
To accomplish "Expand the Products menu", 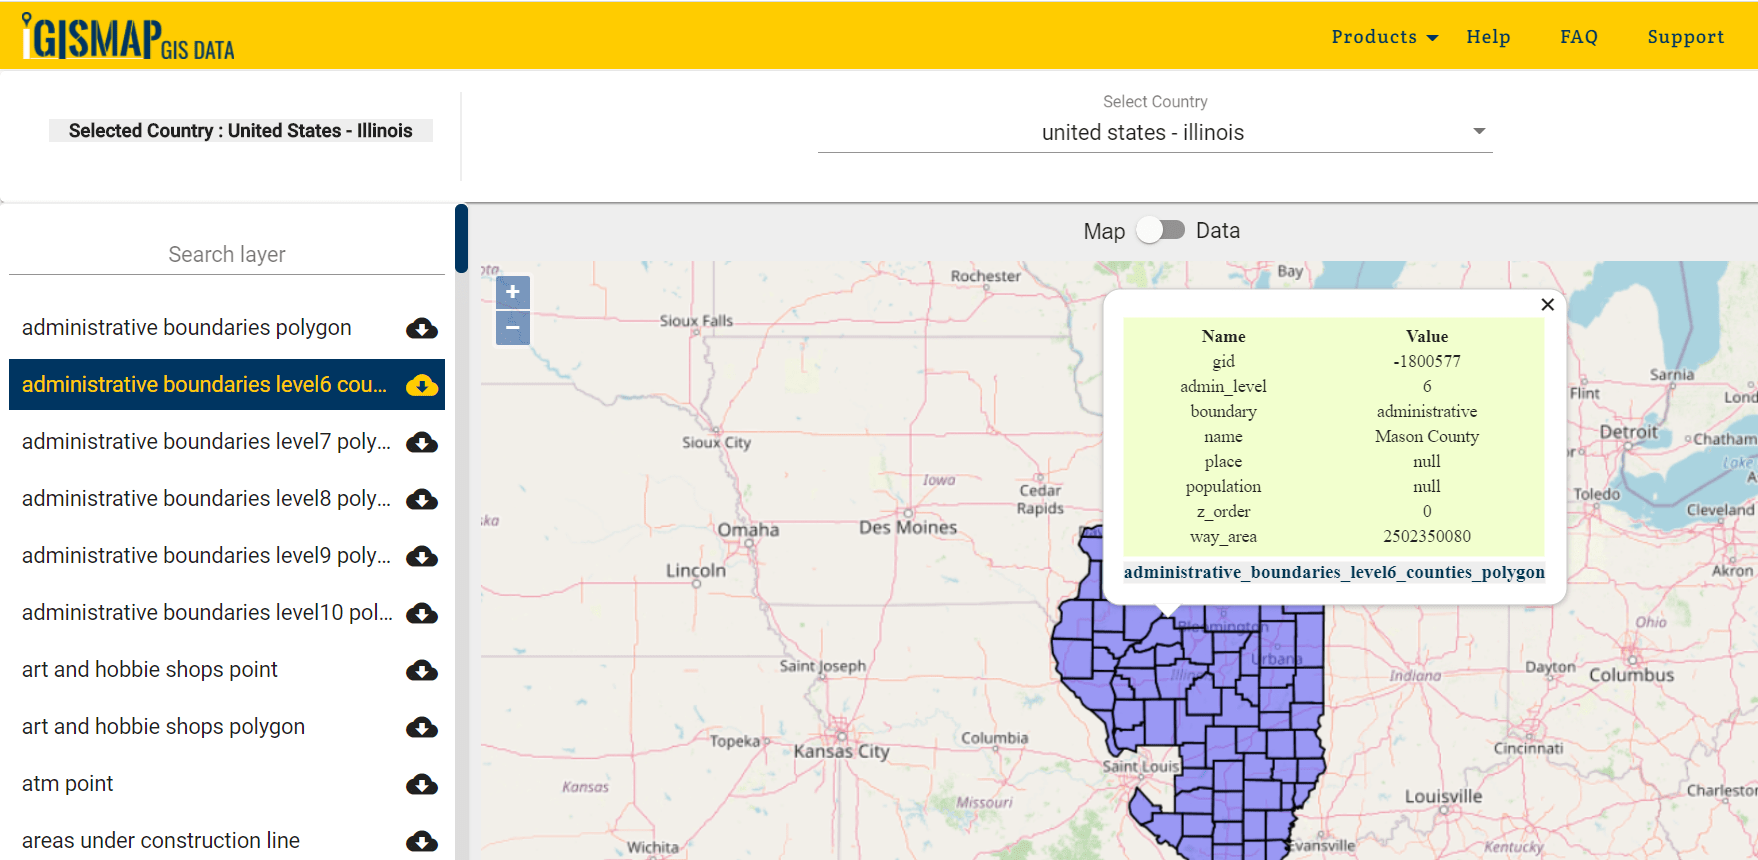I will click(1384, 37).
